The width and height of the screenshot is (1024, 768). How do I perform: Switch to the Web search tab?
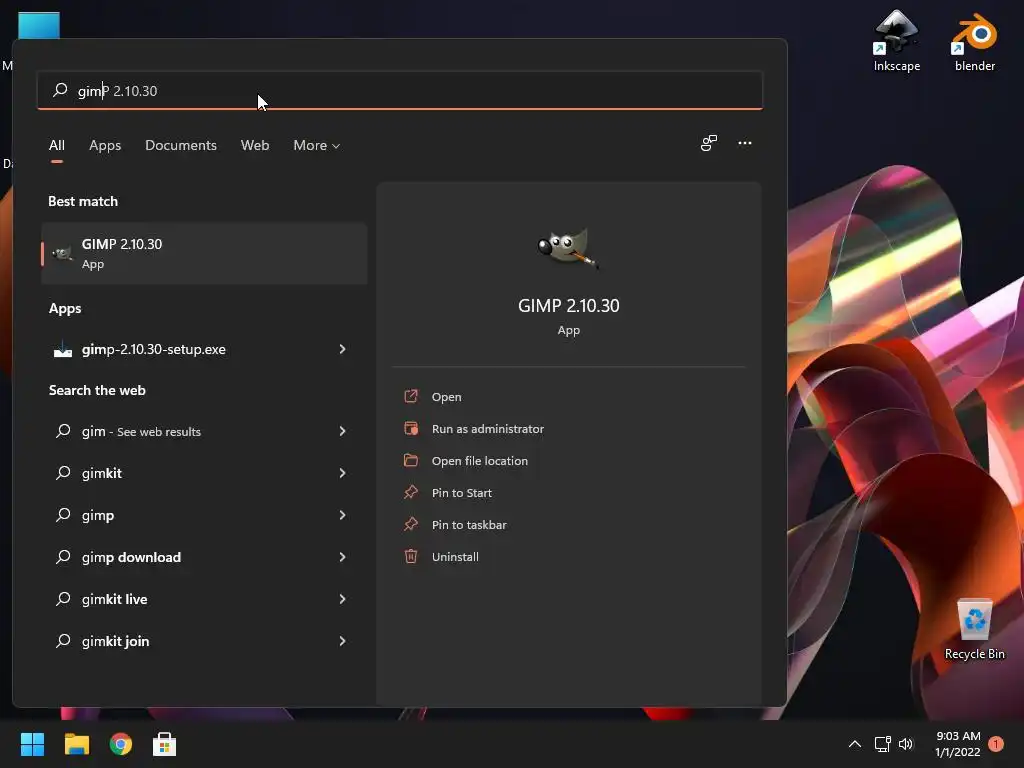[x=255, y=145]
